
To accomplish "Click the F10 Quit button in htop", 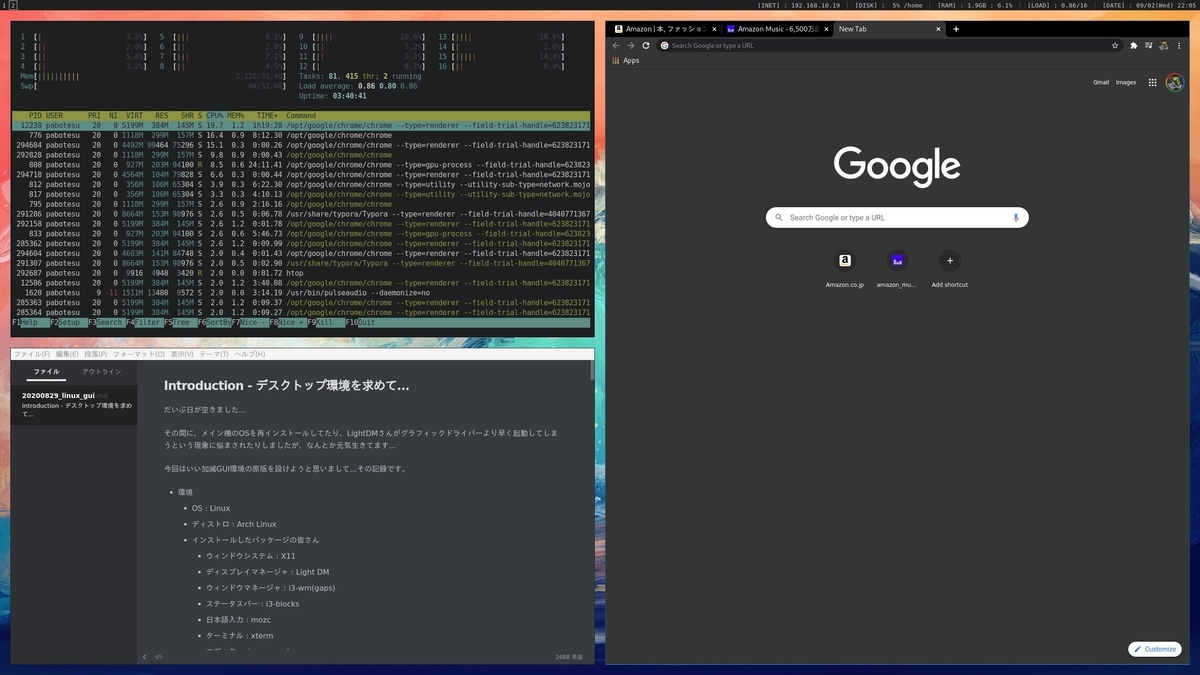I will point(362,322).
